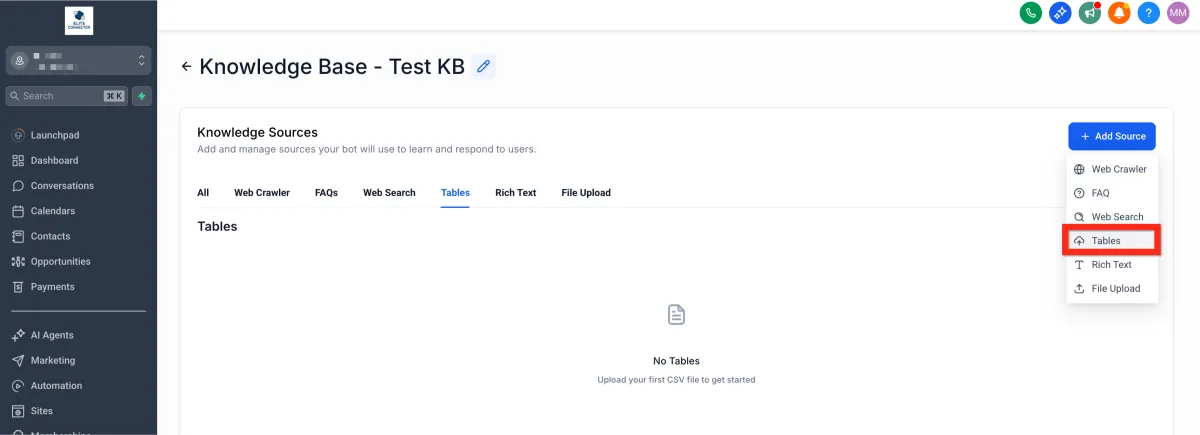Open the blue AI assistant sparkle icon
This screenshot has height=435, width=1200.
pos(1060,13)
